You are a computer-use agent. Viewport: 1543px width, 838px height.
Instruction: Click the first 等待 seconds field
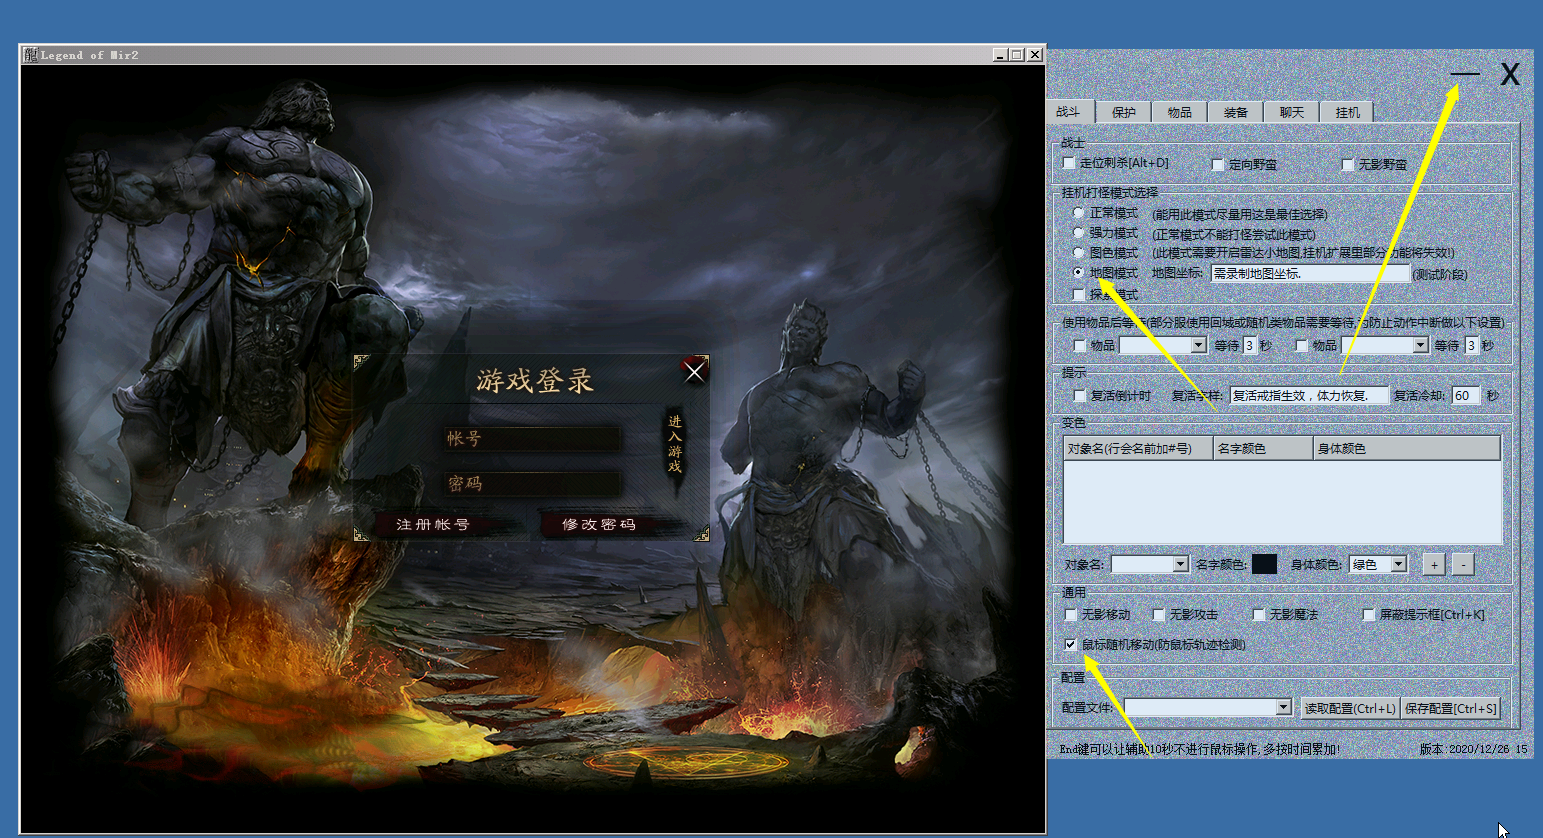click(x=1251, y=345)
